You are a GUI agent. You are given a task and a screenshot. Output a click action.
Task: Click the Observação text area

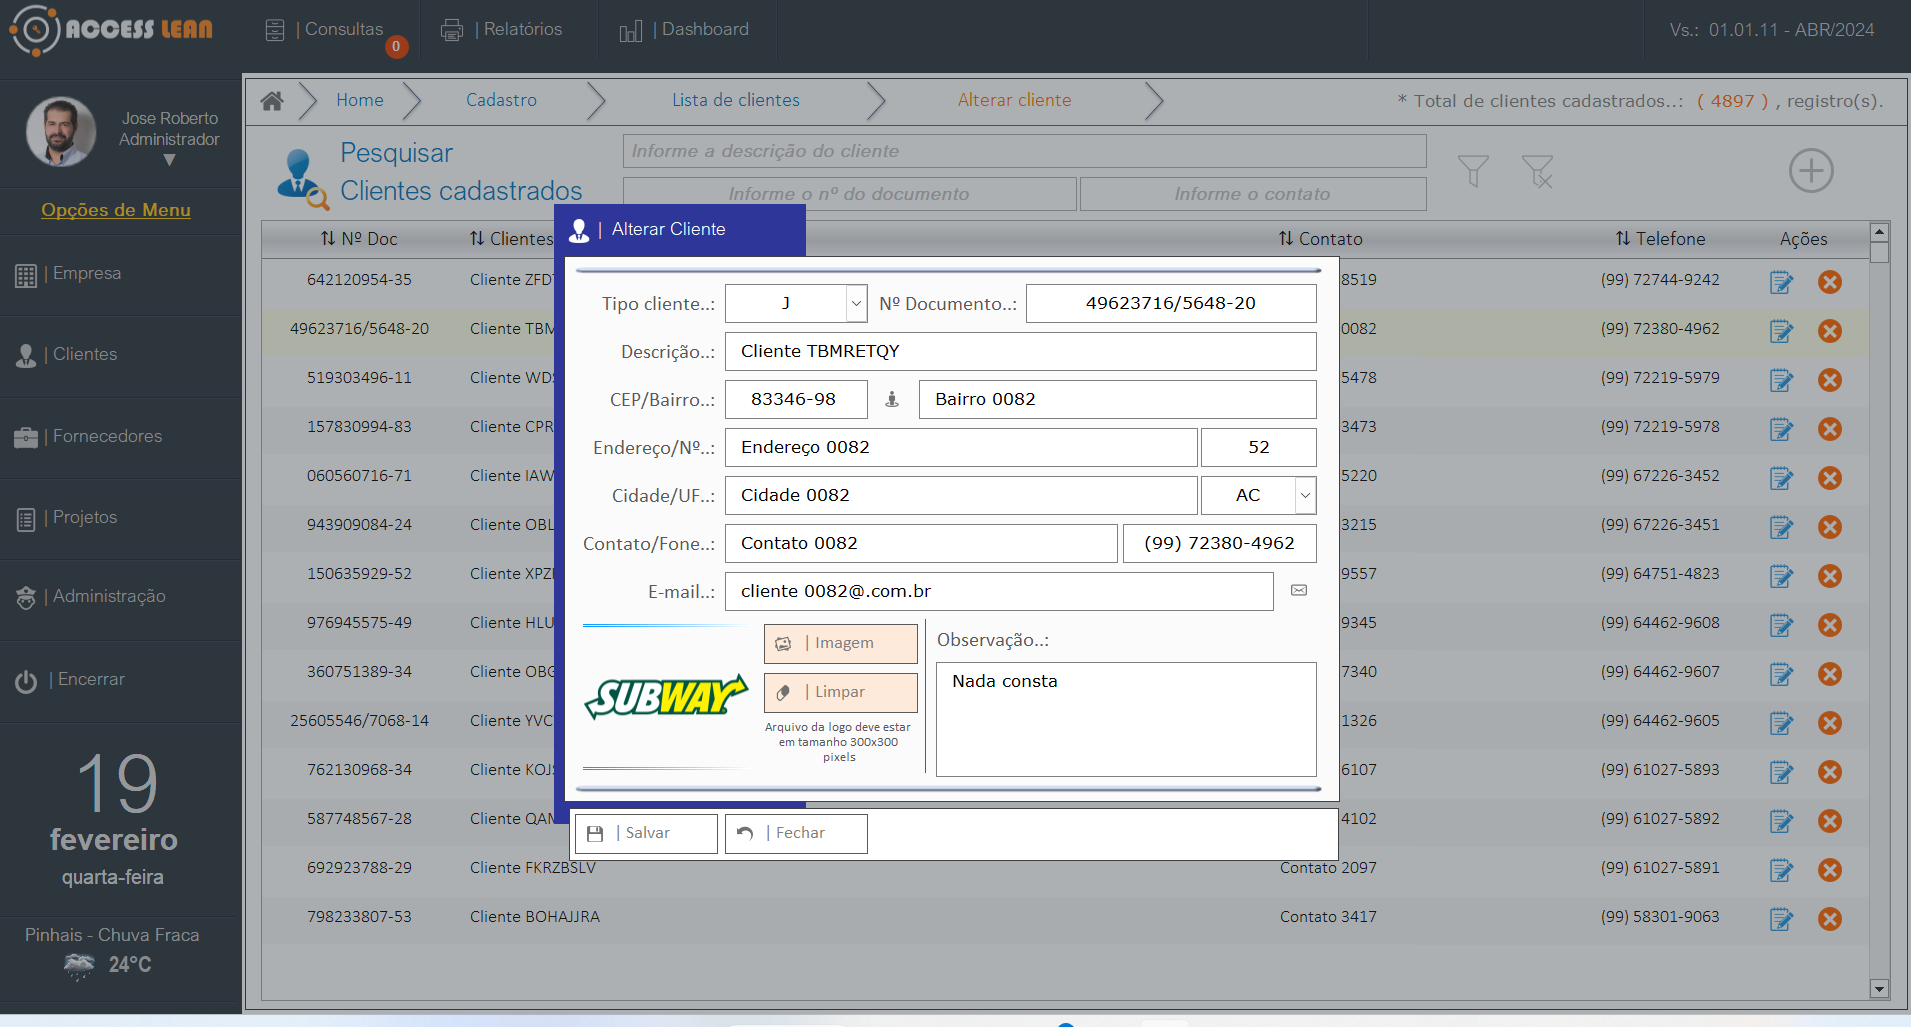click(1126, 719)
